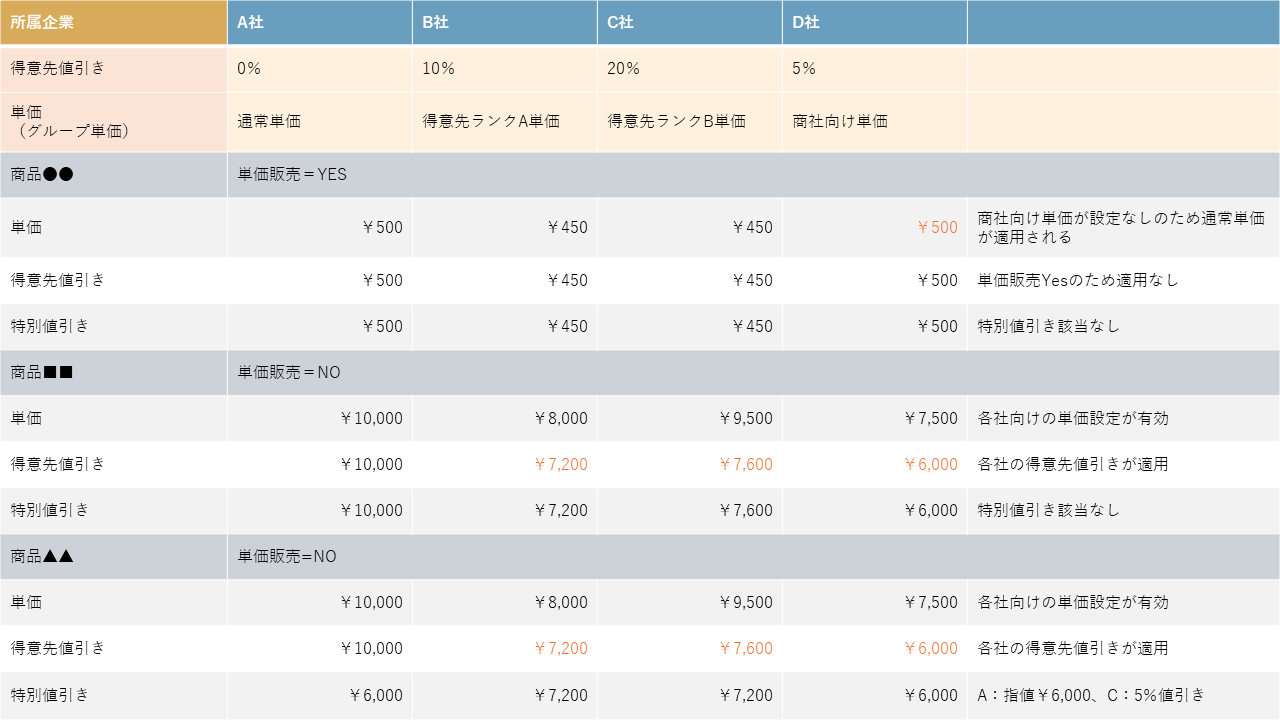Click 特別値引き row label under 商品▲▲
Image resolution: width=1280 pixels, height=720 pixels.
coord(50,695)
